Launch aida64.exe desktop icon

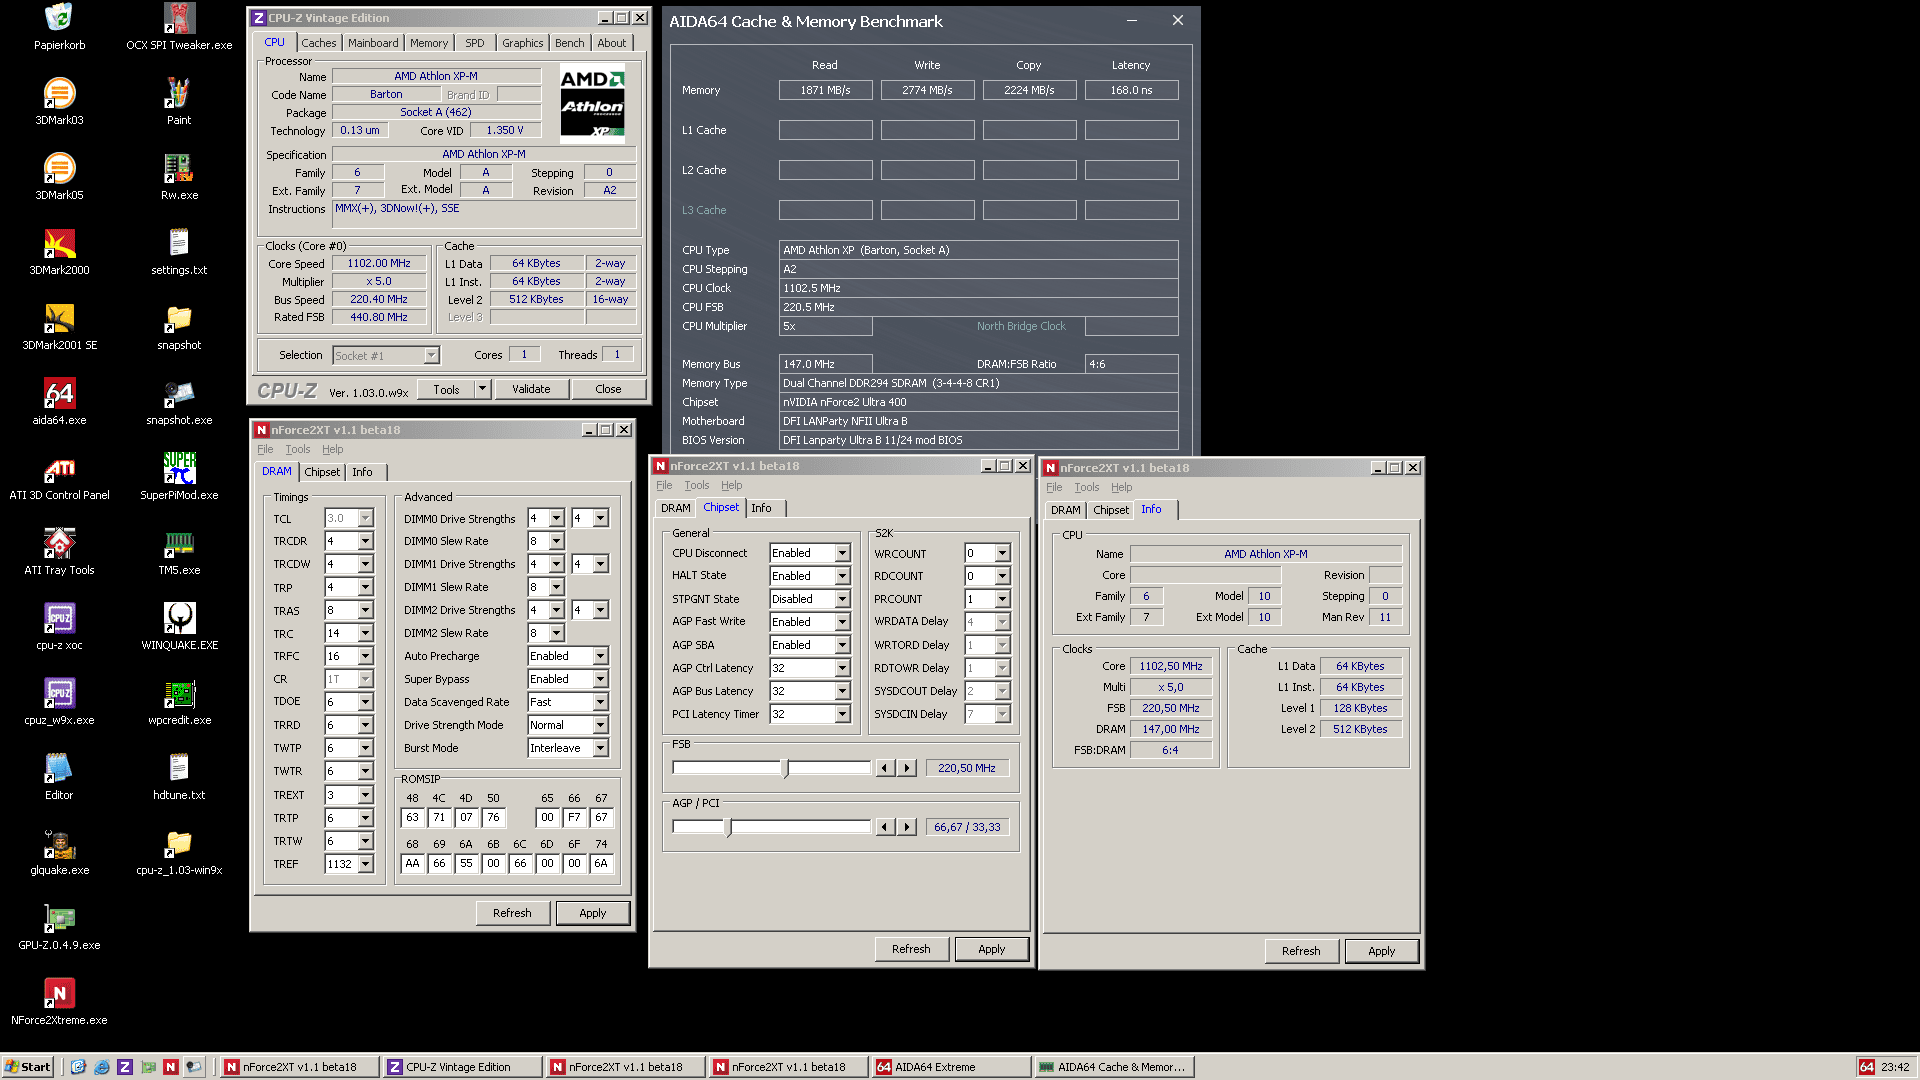coord(59,402)
